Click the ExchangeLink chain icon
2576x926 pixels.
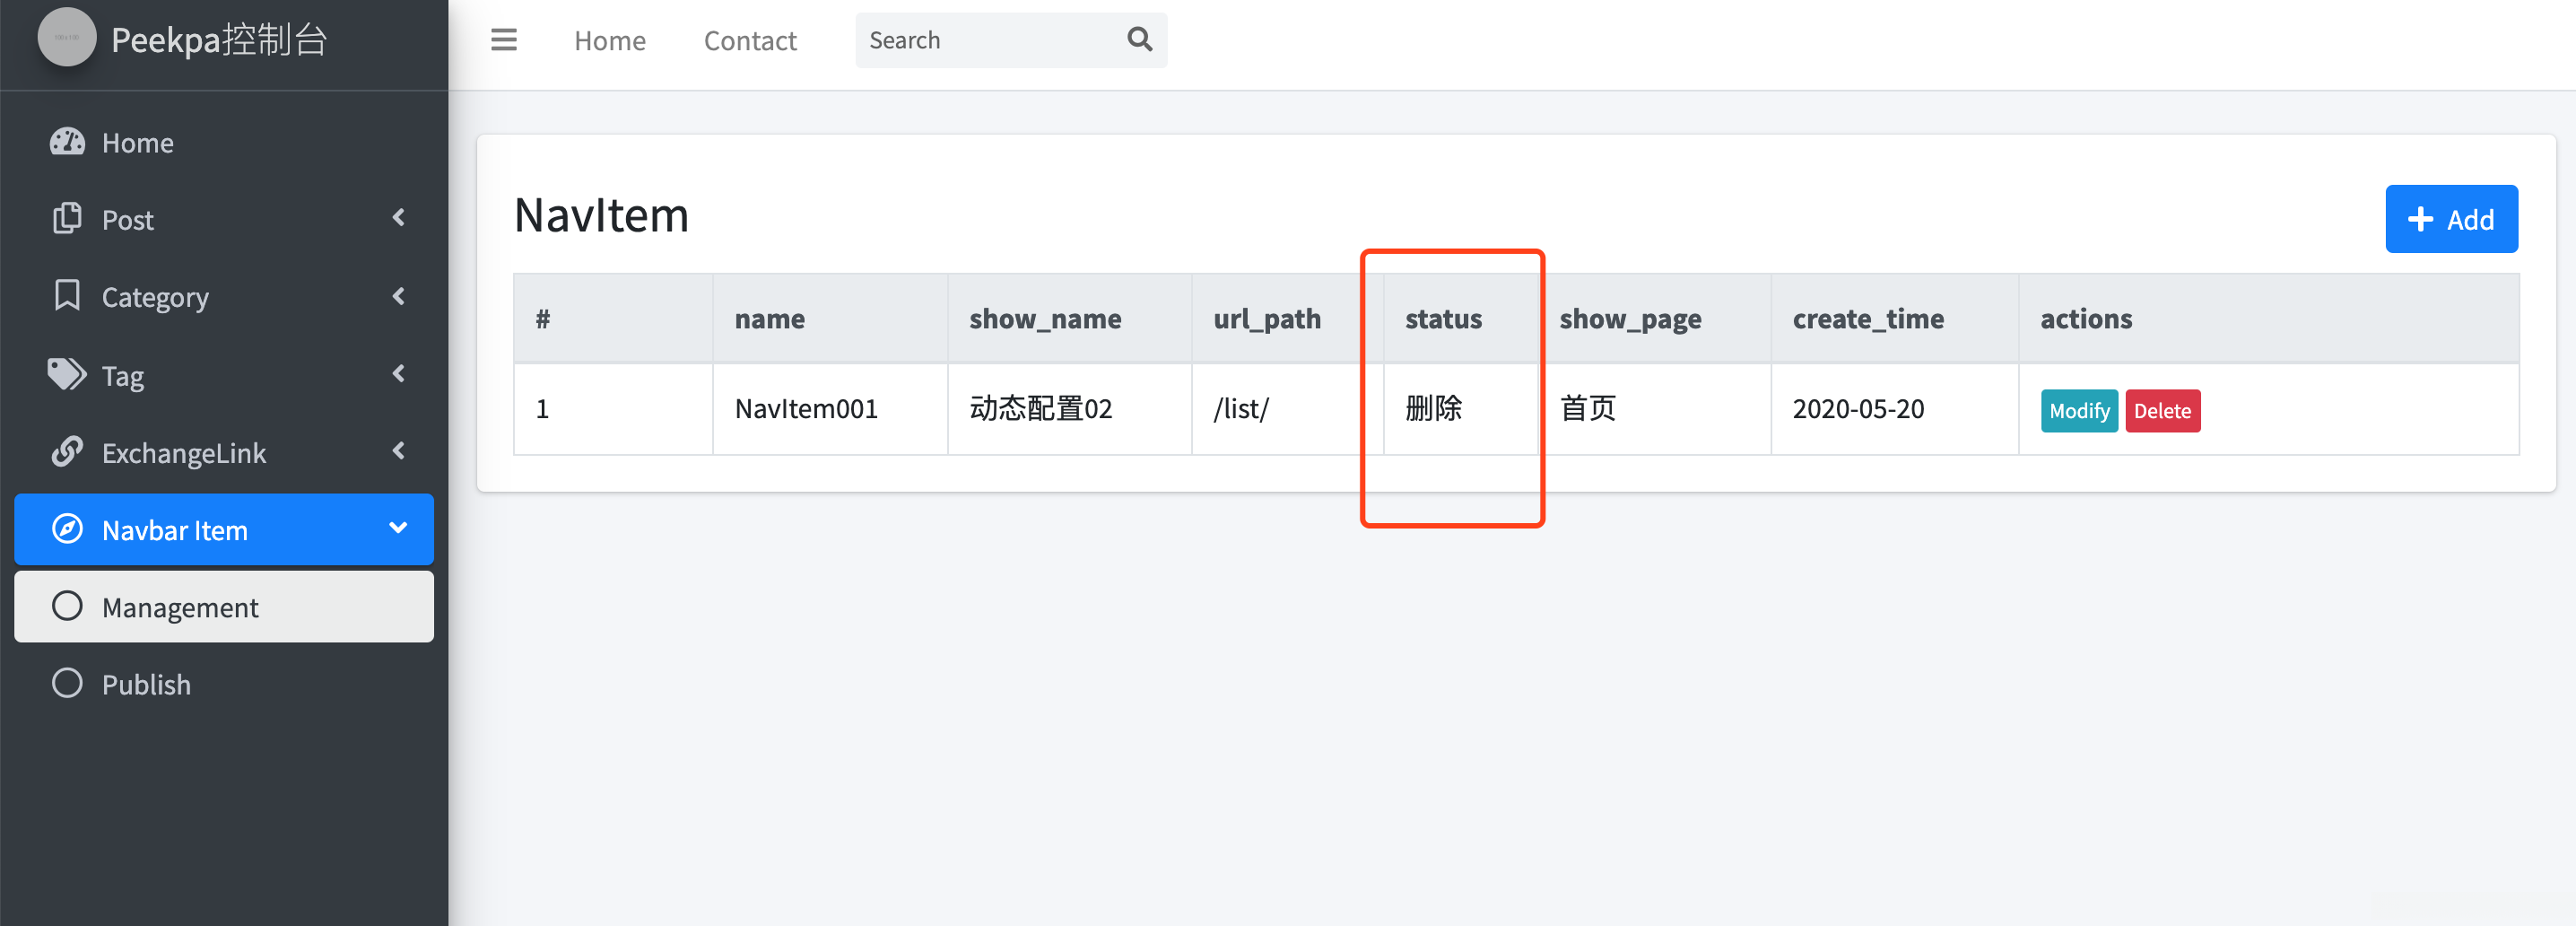[x=67, y=452]
